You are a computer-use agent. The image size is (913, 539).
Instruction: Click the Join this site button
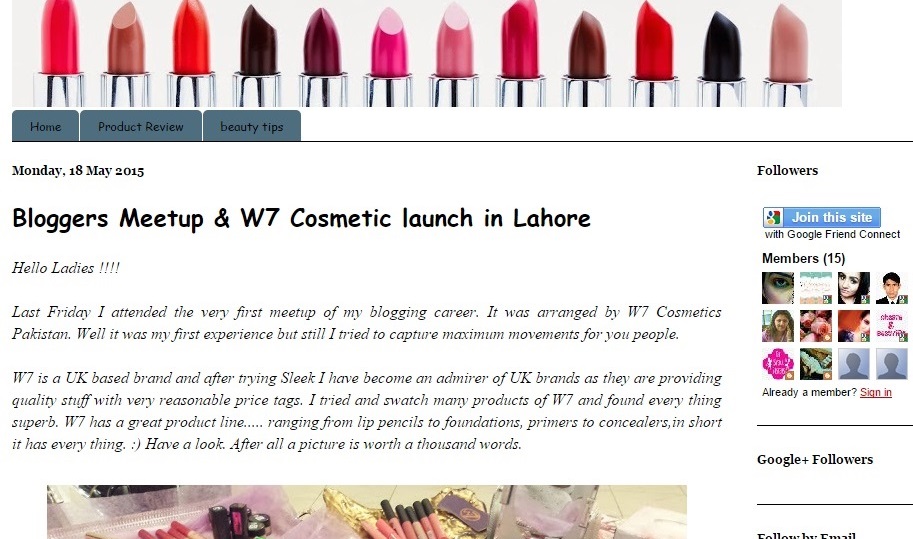822,217
